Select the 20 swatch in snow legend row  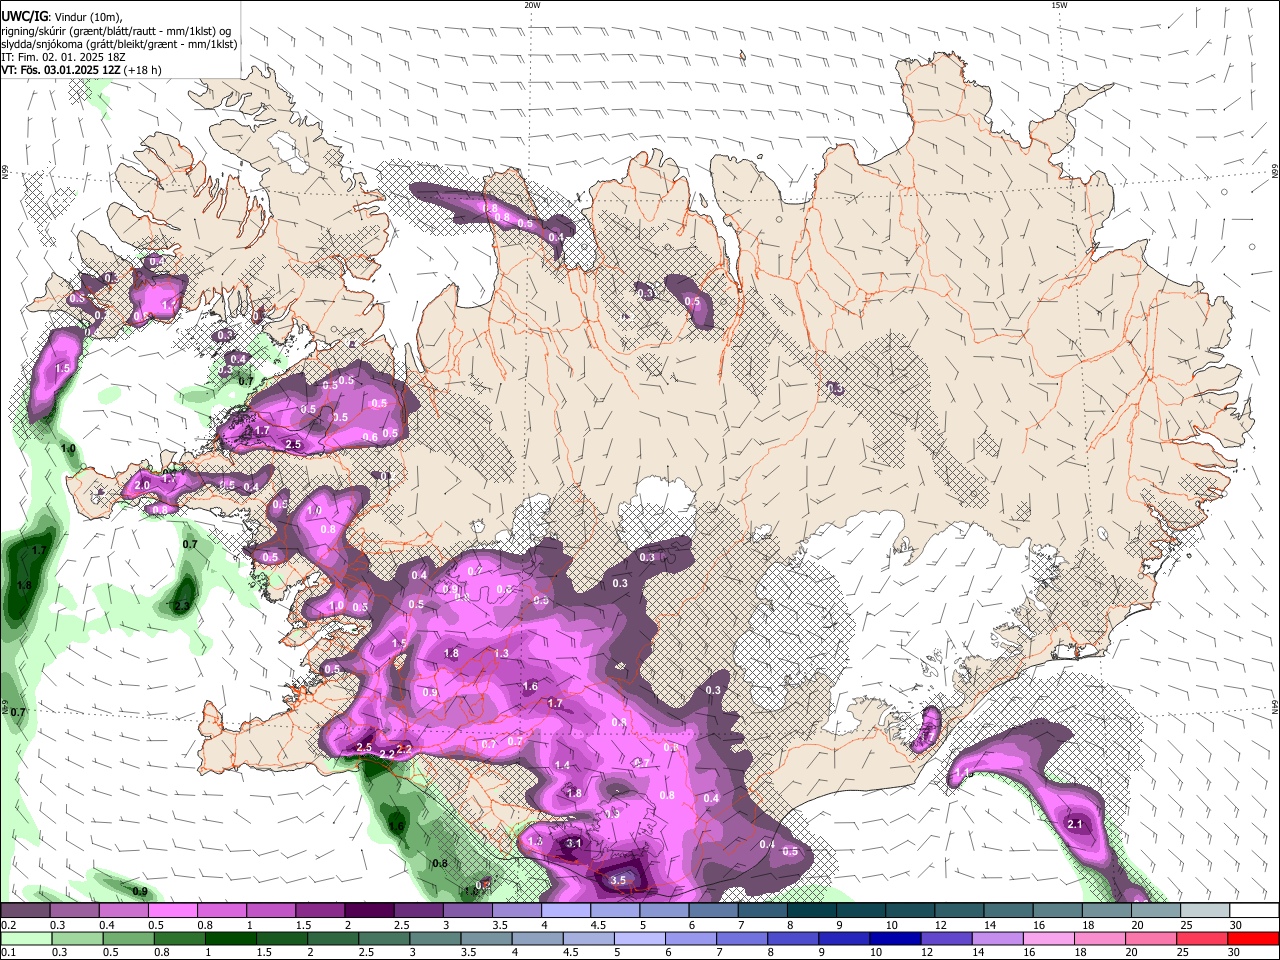(x=1157, y=910)
